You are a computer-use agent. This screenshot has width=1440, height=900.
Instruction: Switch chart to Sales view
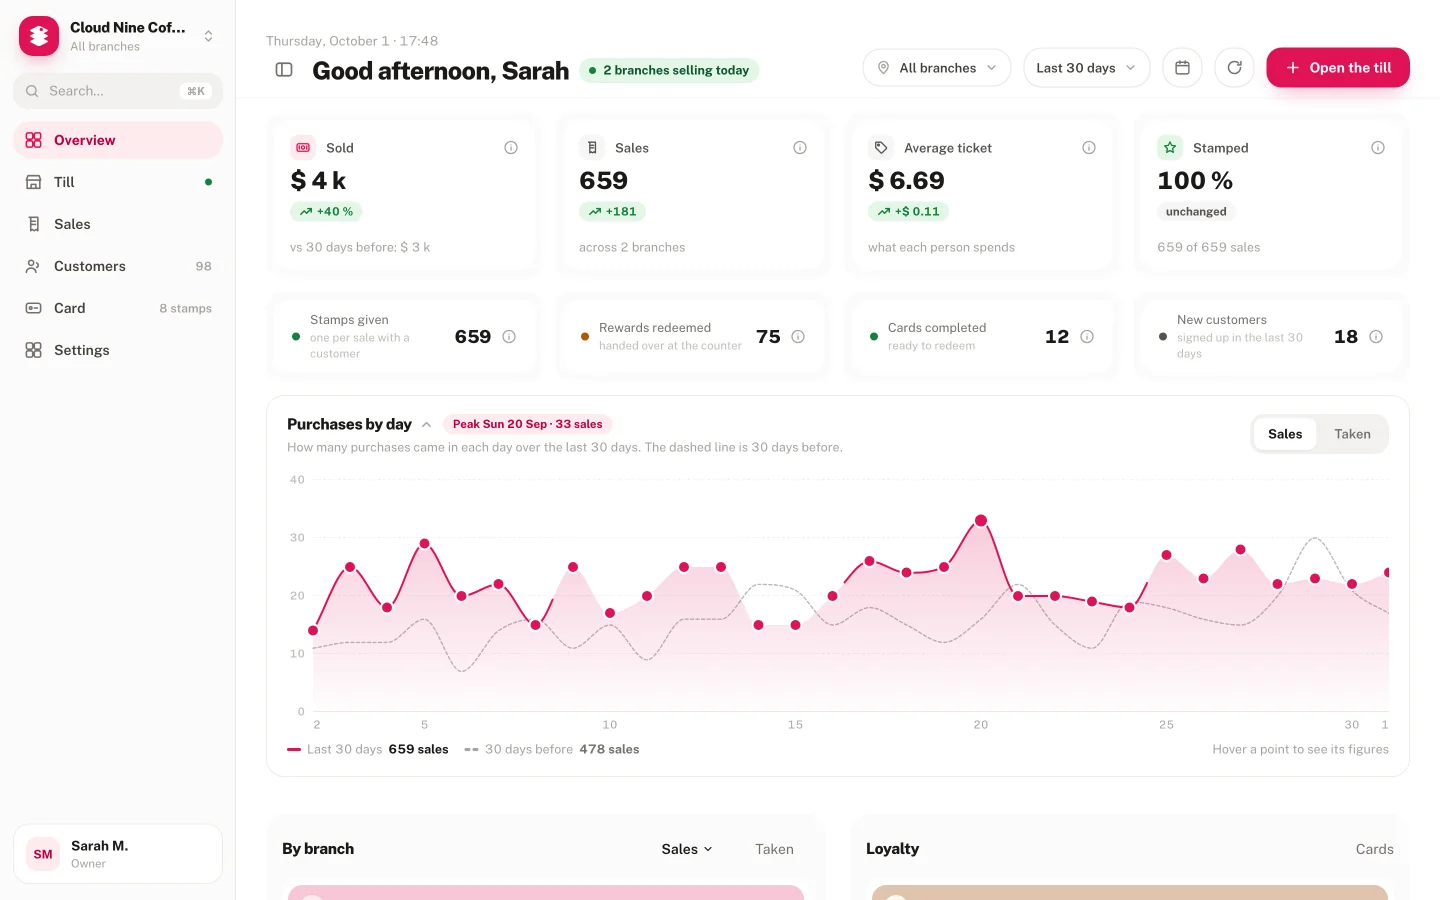(1285, 434)
